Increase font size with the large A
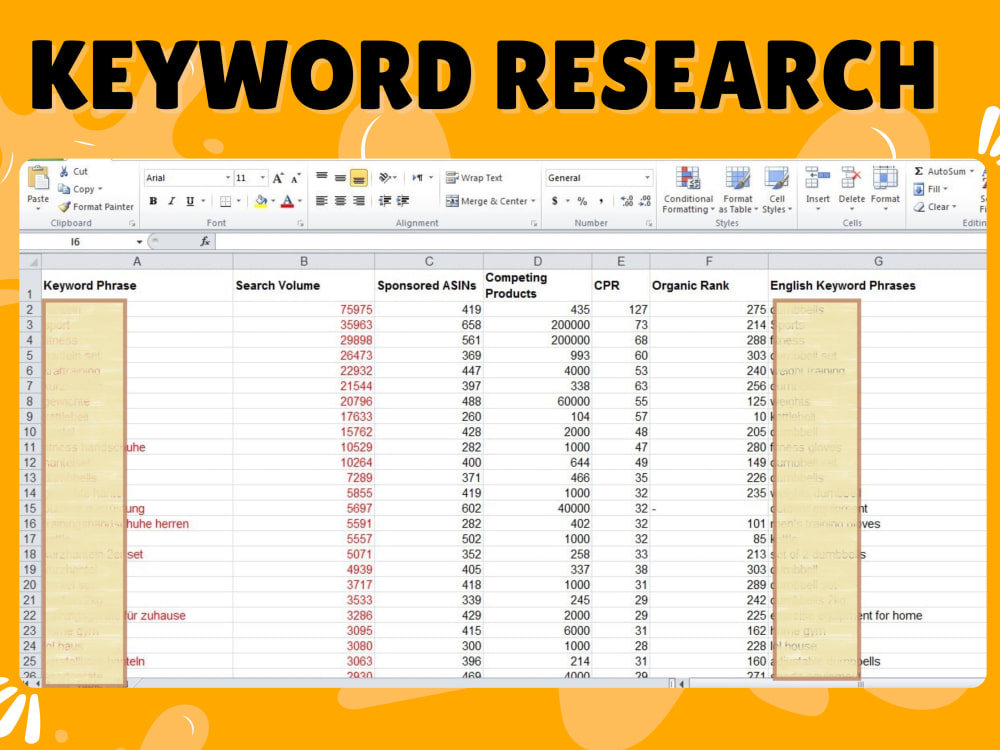 click(x=277, y=179)
